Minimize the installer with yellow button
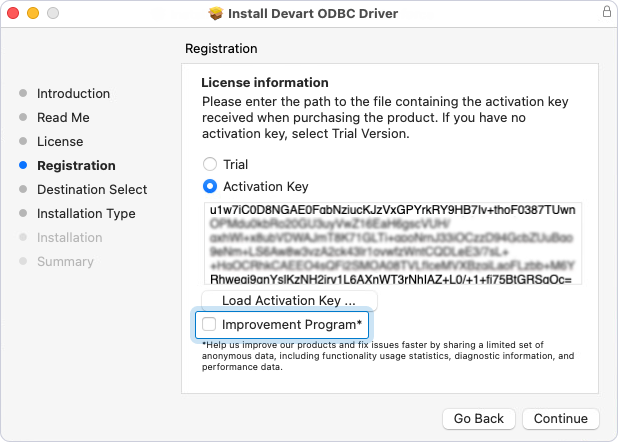Image resolution: width=618 pixels, height=442 pixels. pyautogui.click(x=33, y=13)
